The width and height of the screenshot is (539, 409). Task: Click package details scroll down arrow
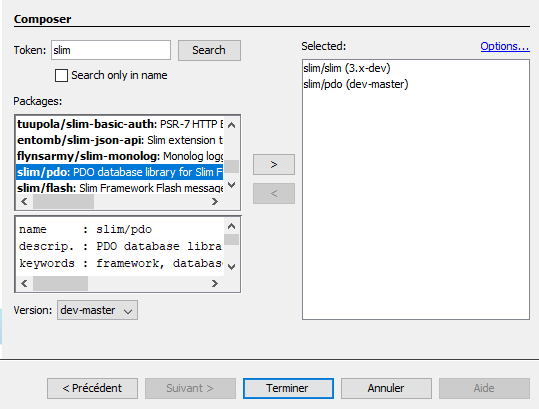pyautogui.click(x=232, y=267)
